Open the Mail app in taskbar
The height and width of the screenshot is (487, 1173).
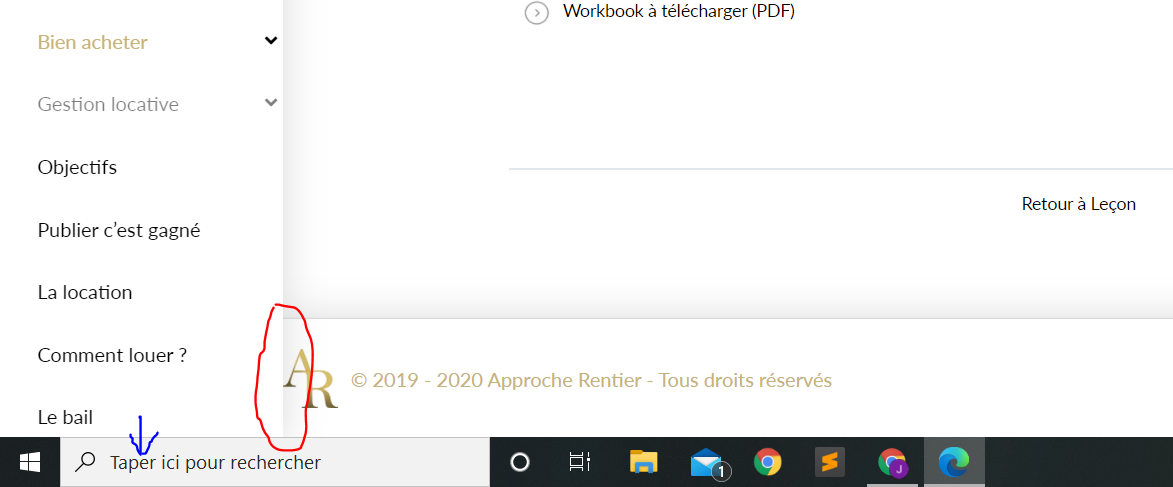707,462
